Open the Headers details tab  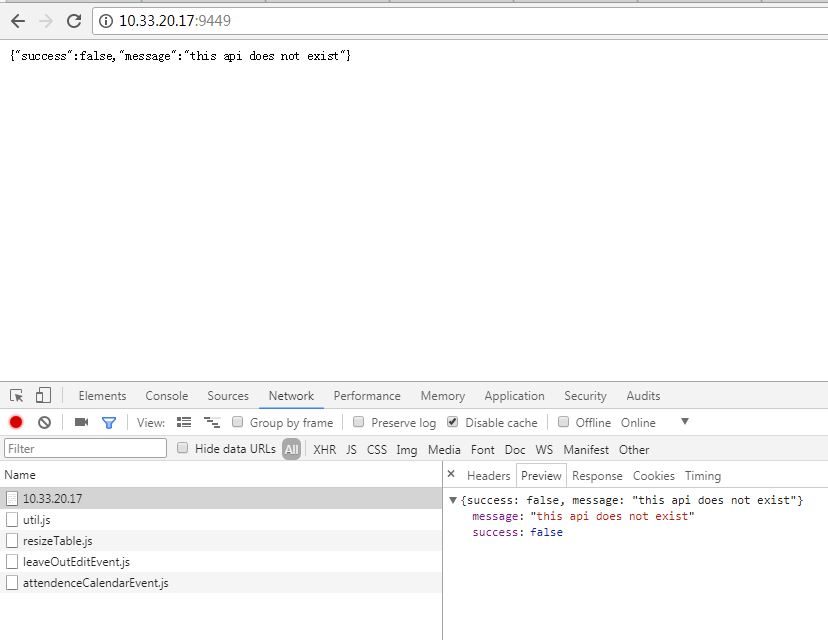pyautogui.click(x=489, y=476)
